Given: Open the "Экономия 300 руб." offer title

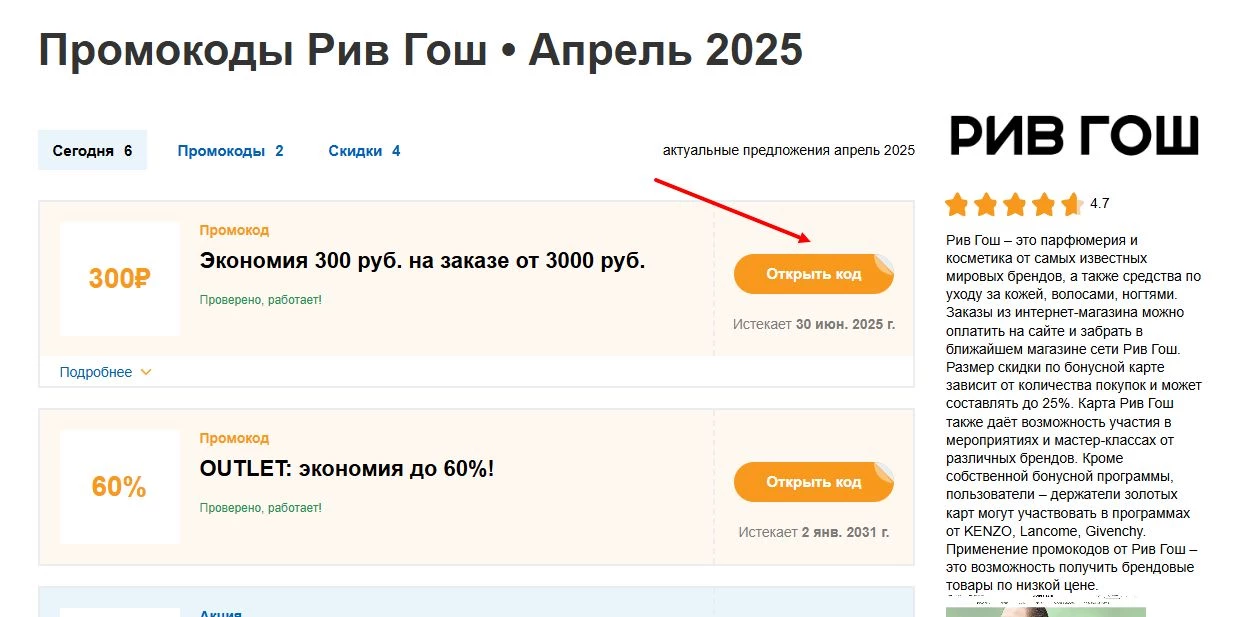Looking at the screenshot, I should [422, 262].
